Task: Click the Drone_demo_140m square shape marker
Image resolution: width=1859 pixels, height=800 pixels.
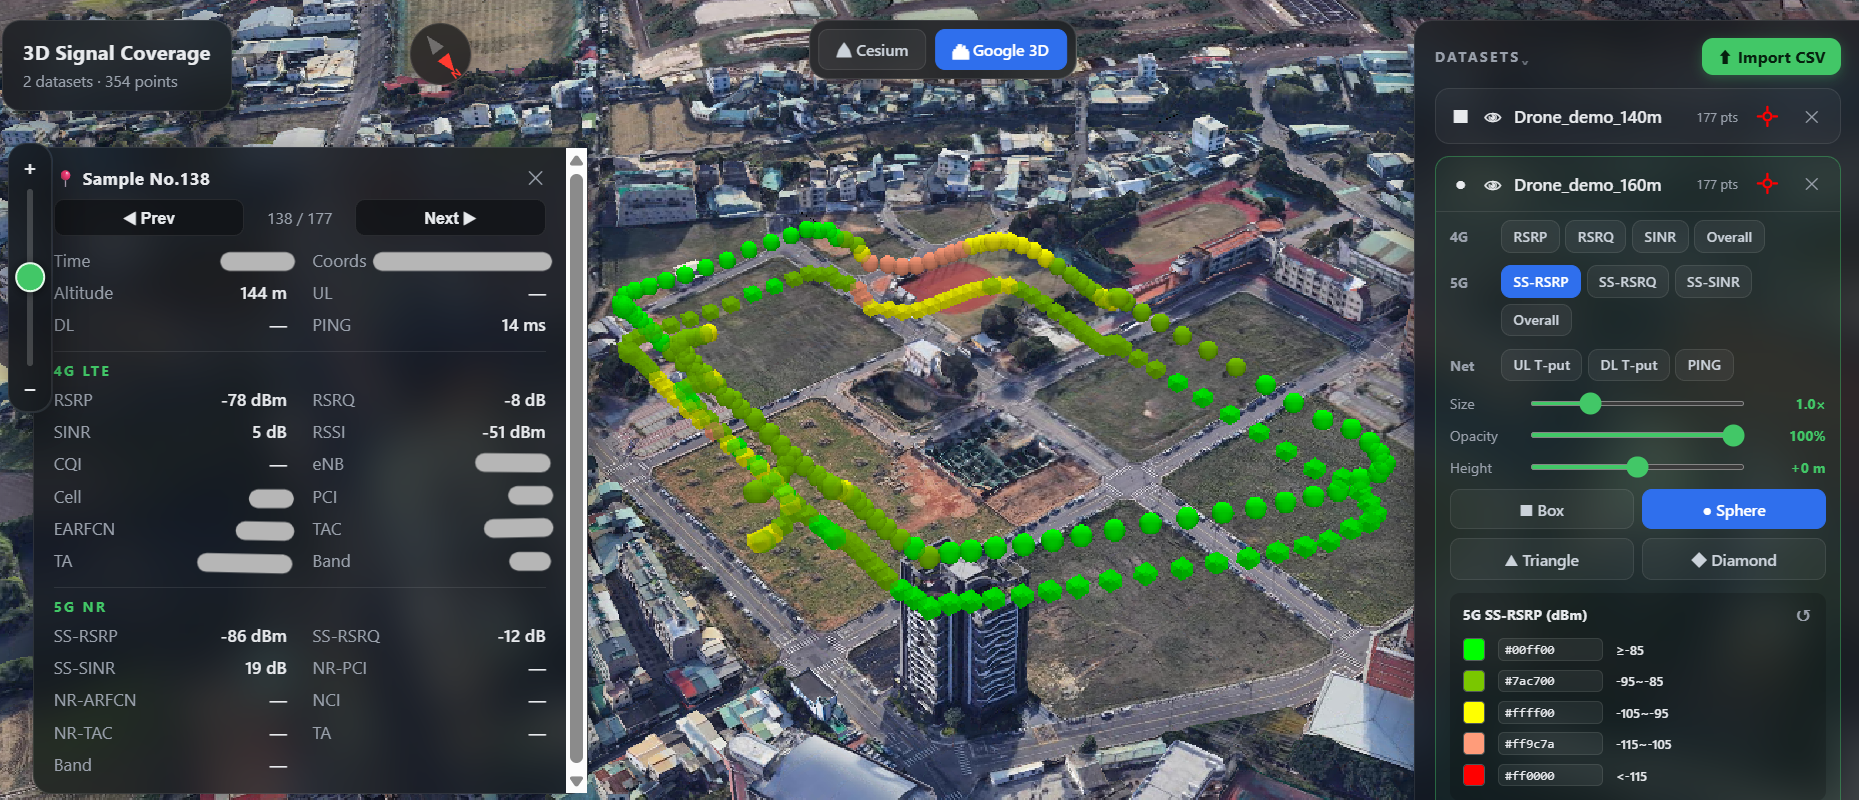Action: (1460, 117)
